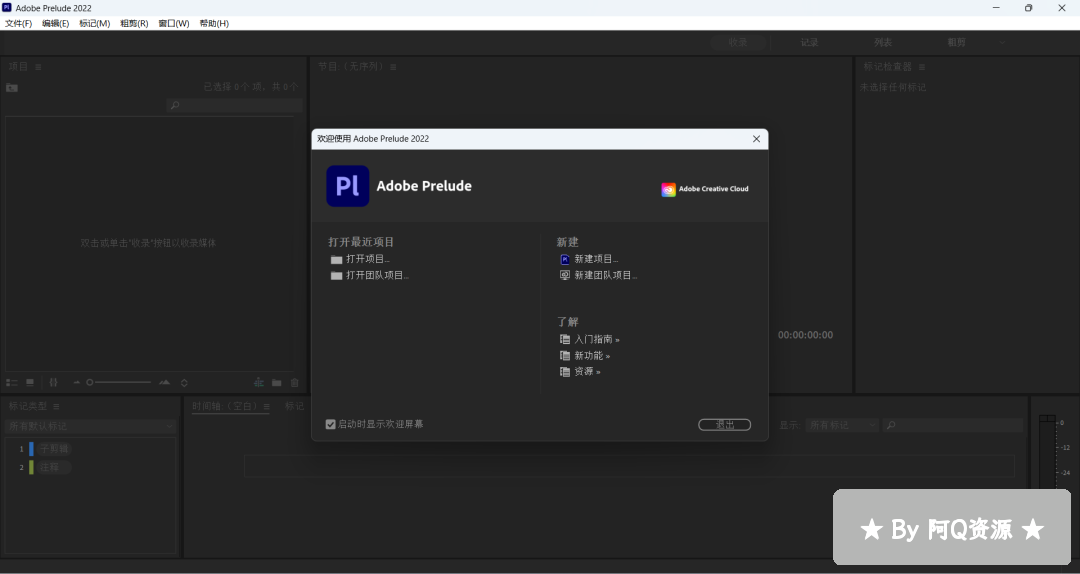Create a new project via 新建项目
Image resolution: width=1080 pixels, height=574 pixels.
pos(589,259)
